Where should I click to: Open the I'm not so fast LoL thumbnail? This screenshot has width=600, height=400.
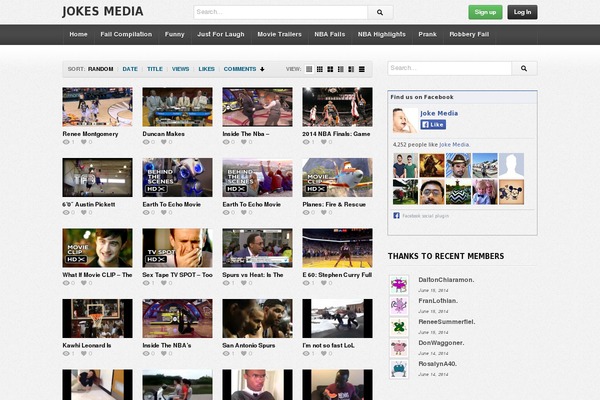coord(338,318)
